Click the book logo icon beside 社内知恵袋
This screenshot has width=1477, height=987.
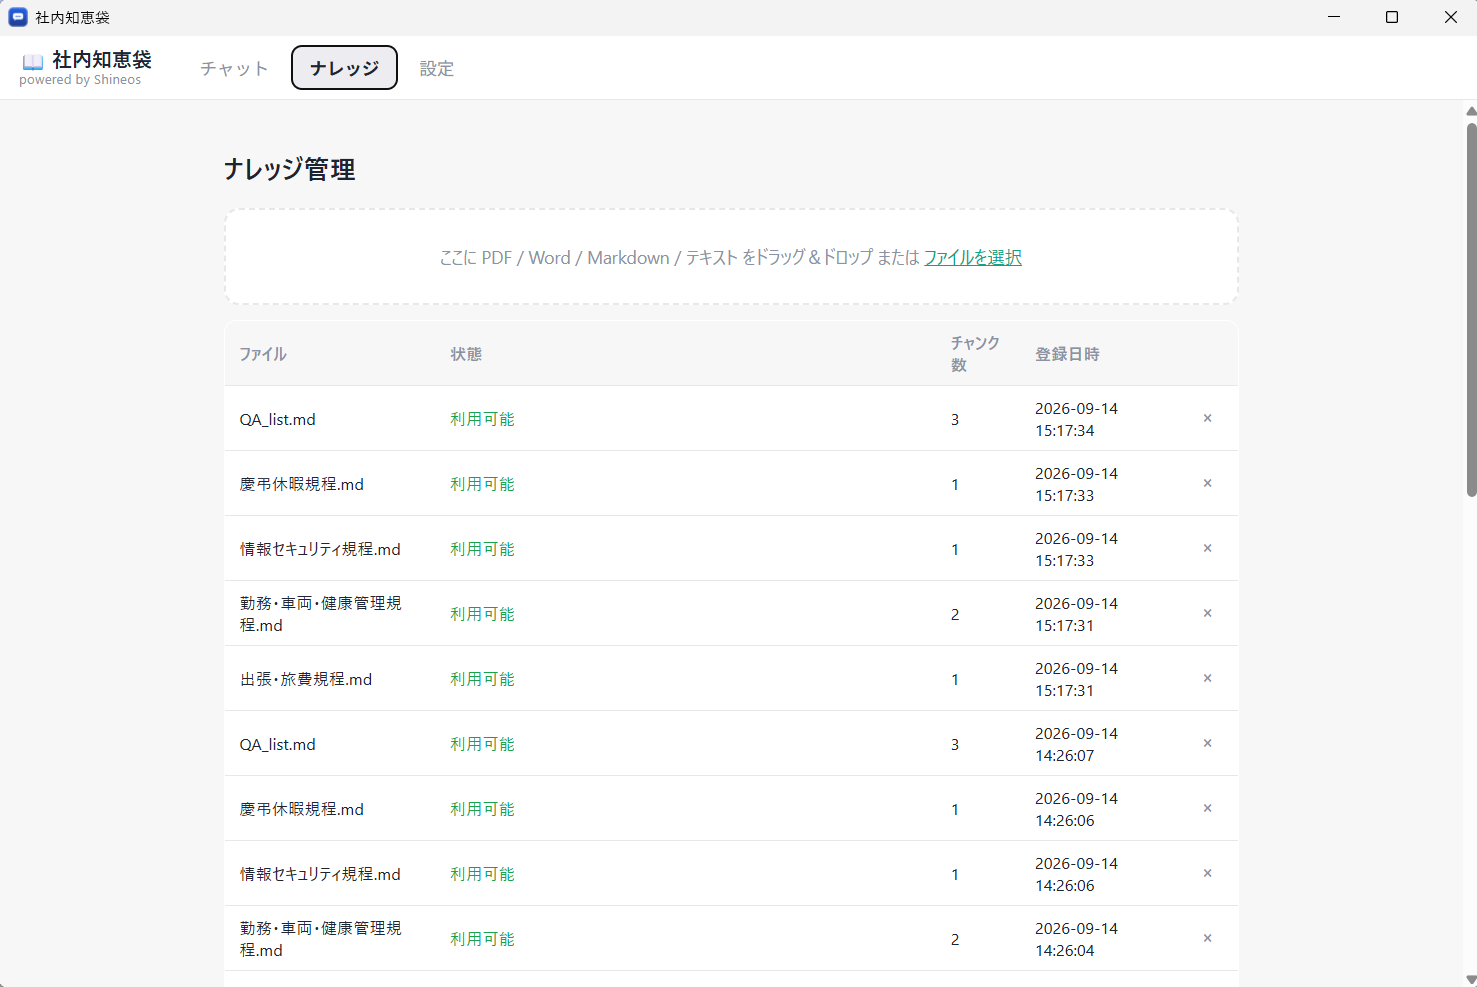point(33,62)
